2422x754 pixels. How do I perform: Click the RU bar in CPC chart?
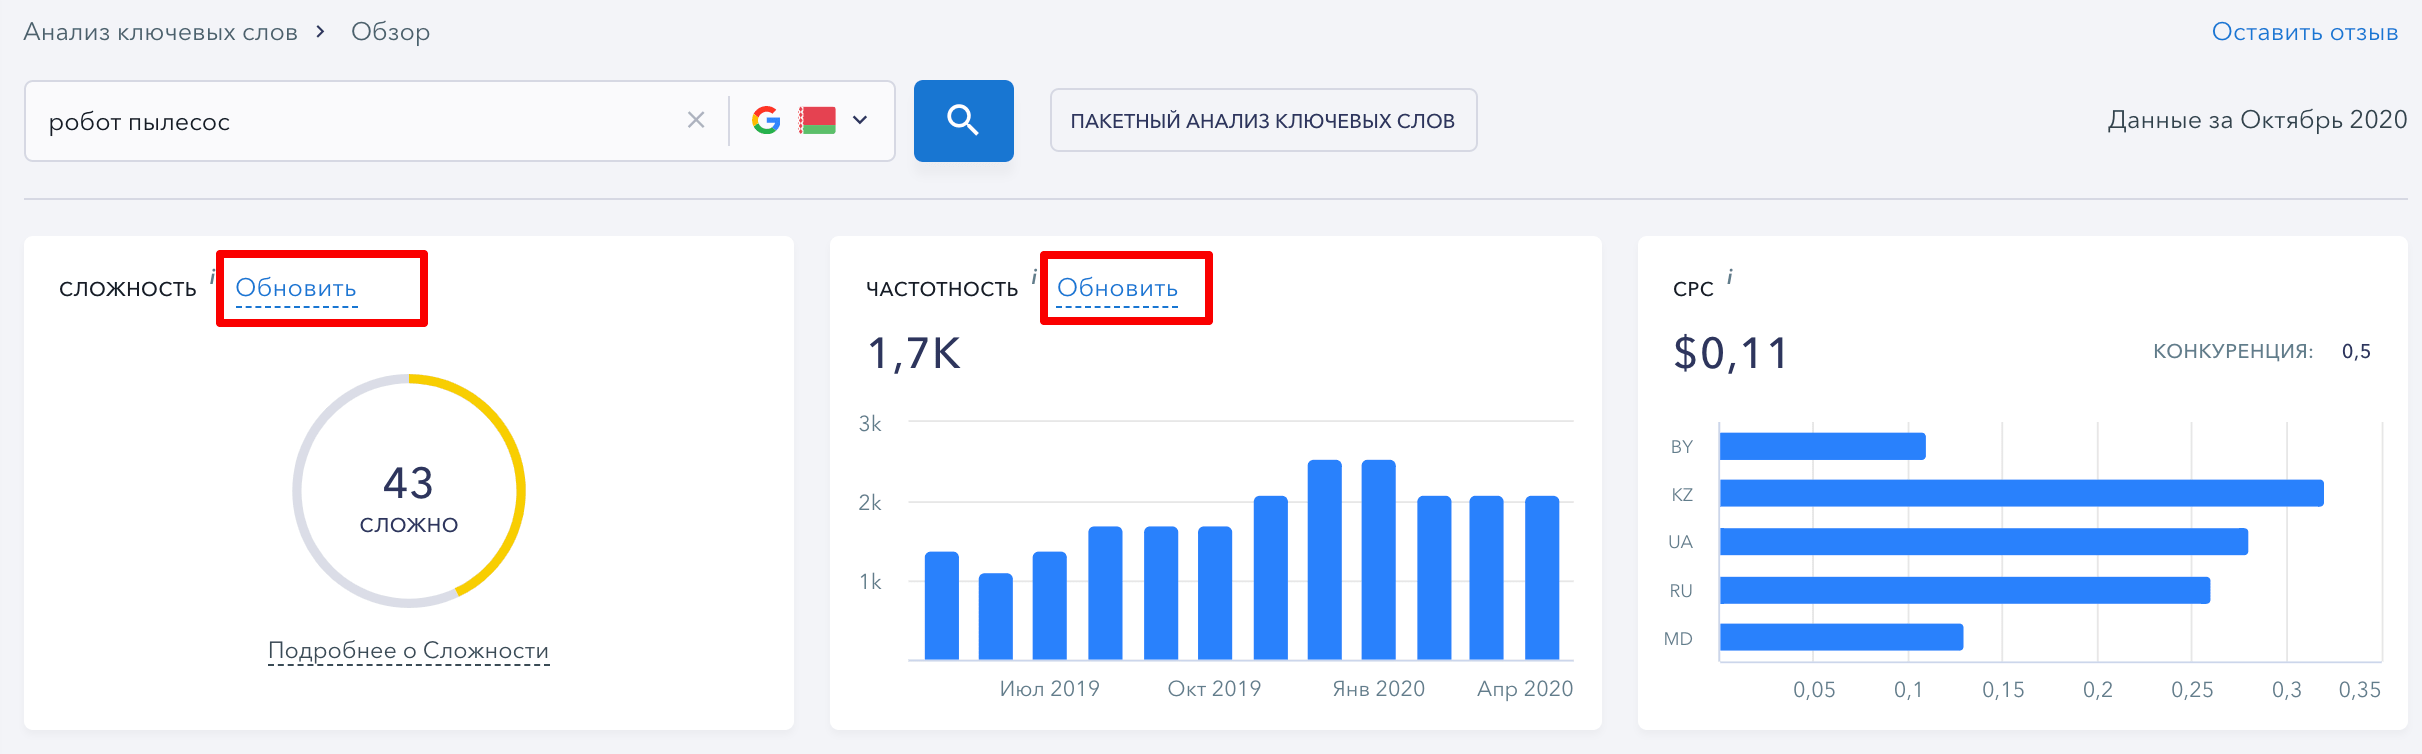coord(1964,590)
